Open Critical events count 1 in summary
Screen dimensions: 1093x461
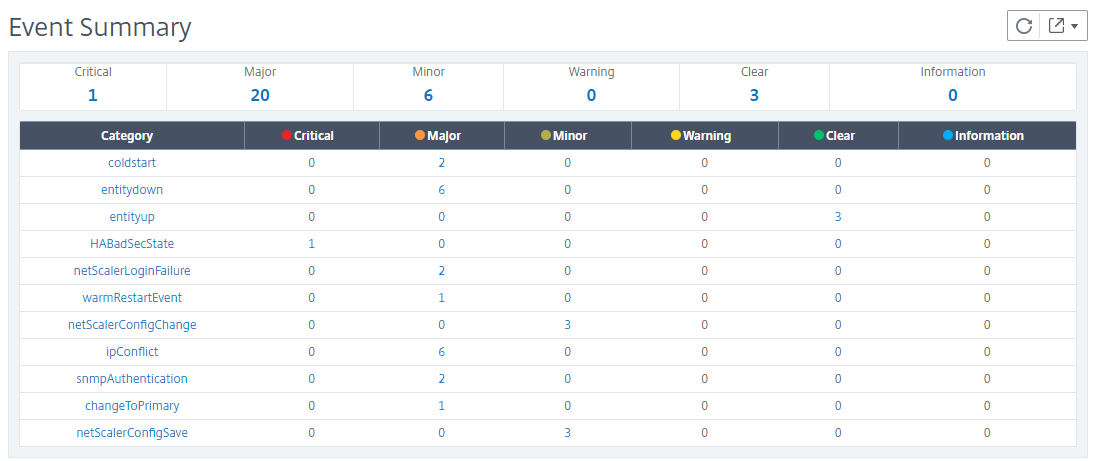point(93,95)
